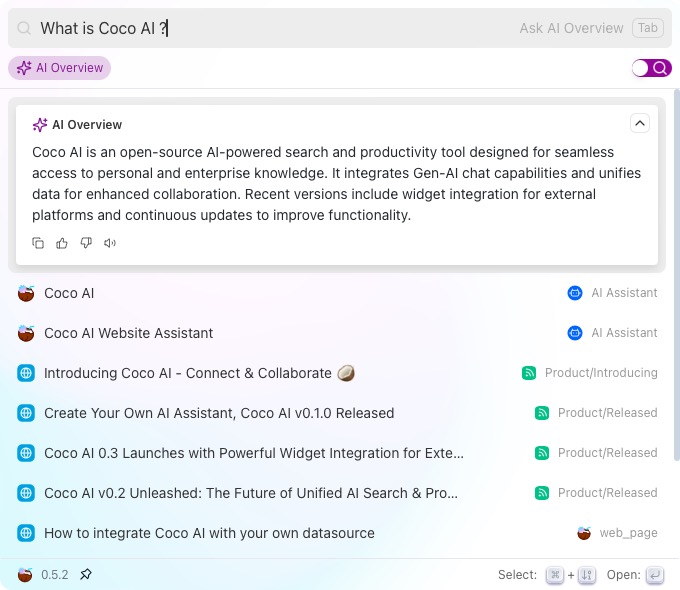The image size is (680, 590).
Task: Copy the AI Overview answer
Action: click(x=38, y=243)
